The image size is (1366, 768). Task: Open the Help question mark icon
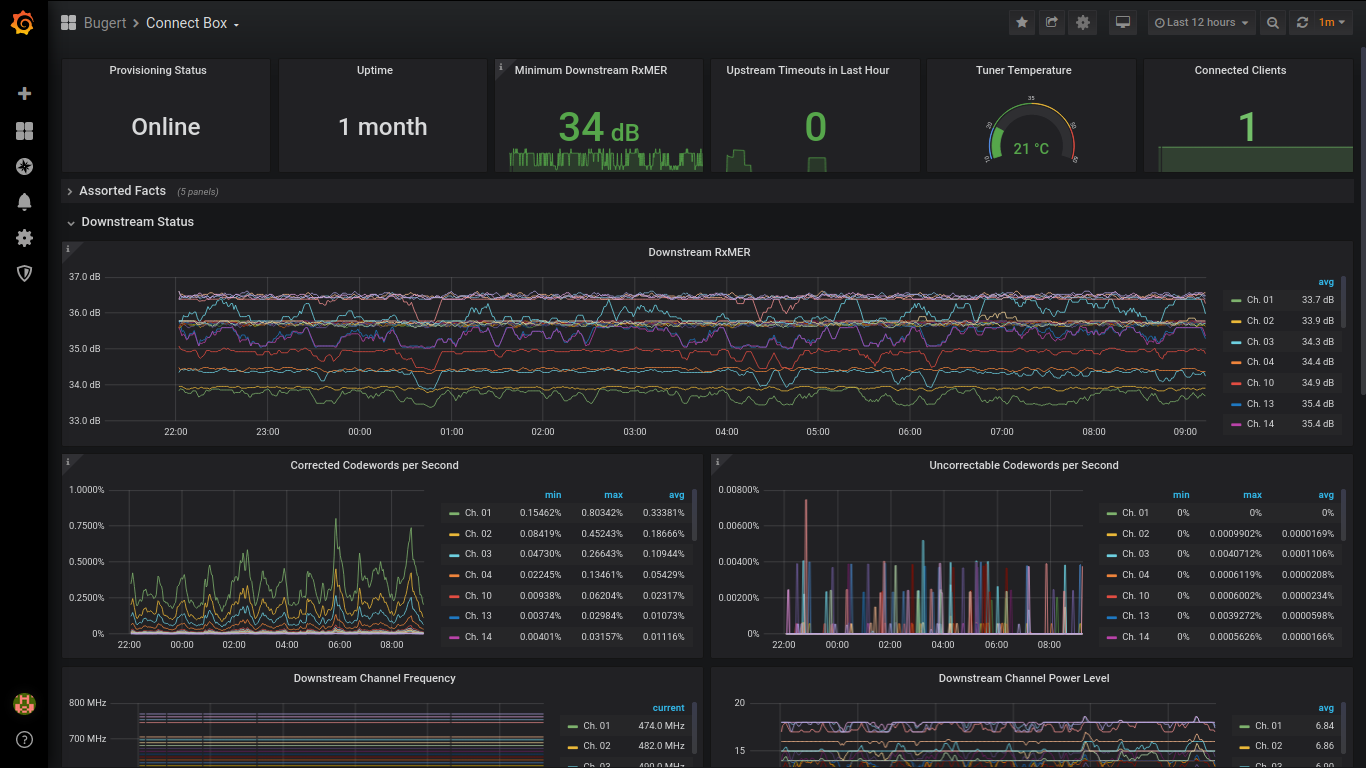coord(24,740)
